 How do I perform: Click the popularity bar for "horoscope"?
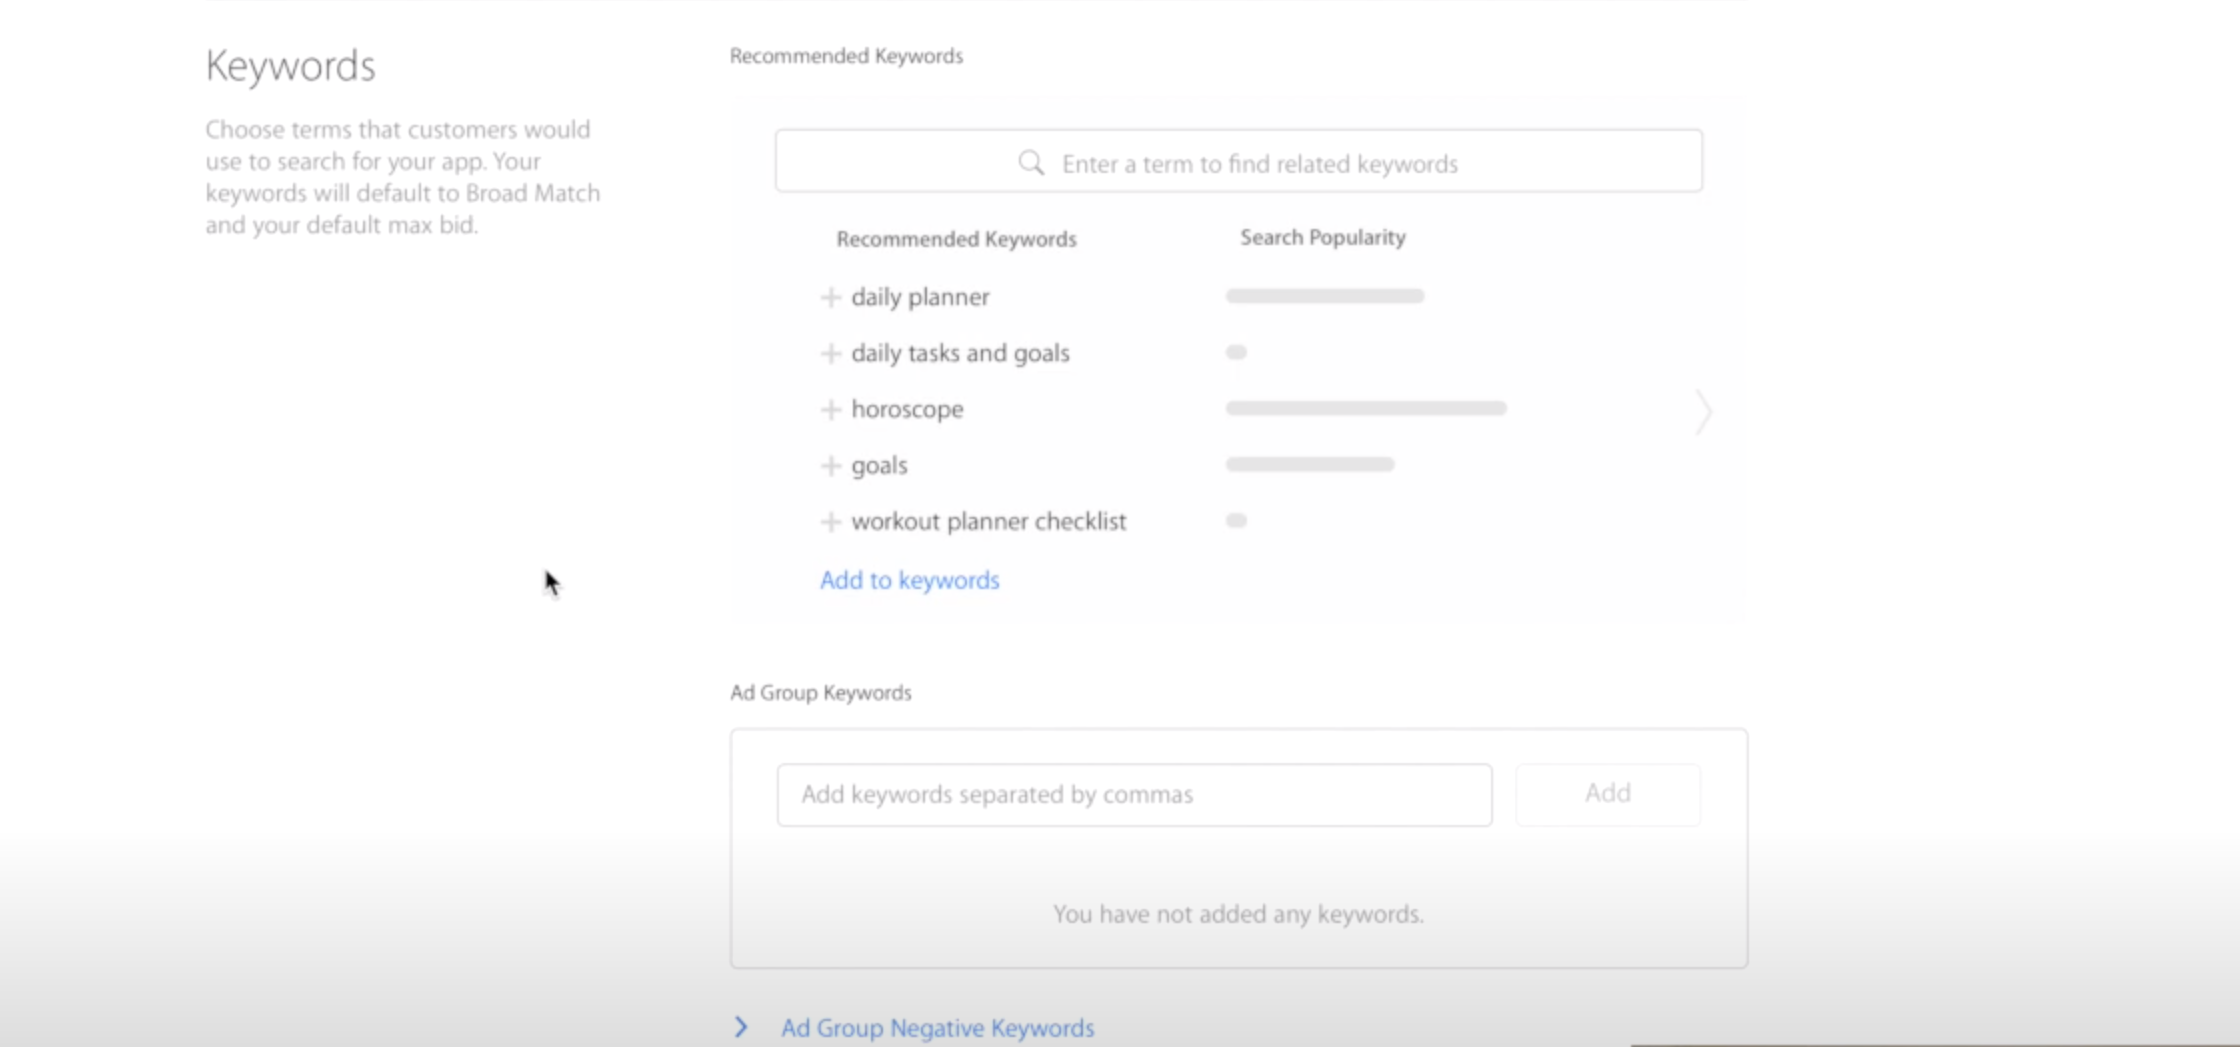click(x=1365, y=408)
